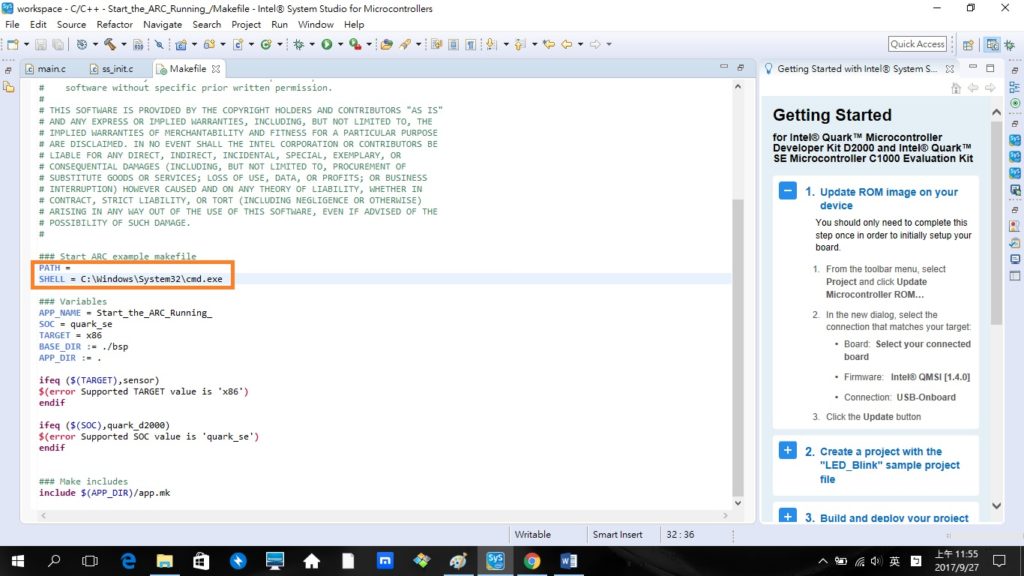
Task: Click the Build configuration gear icon
Action: point(82,44)
